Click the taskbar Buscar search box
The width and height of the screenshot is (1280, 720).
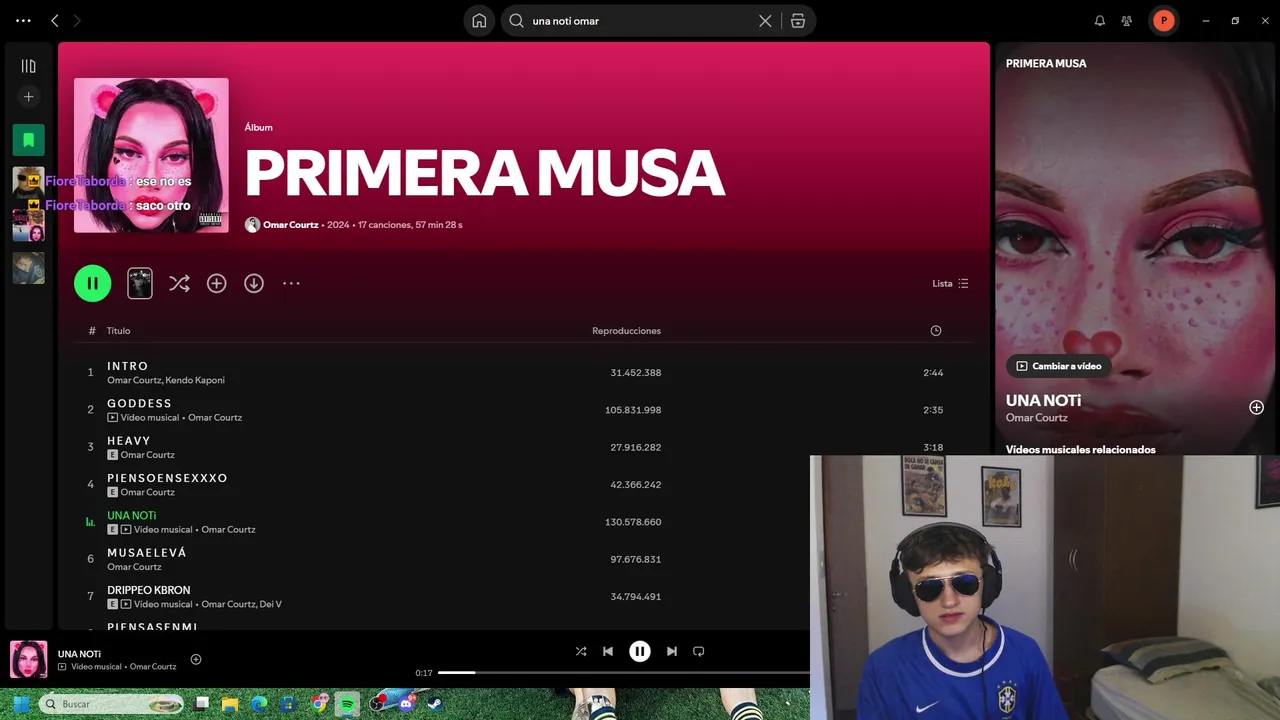click(111, 704)
